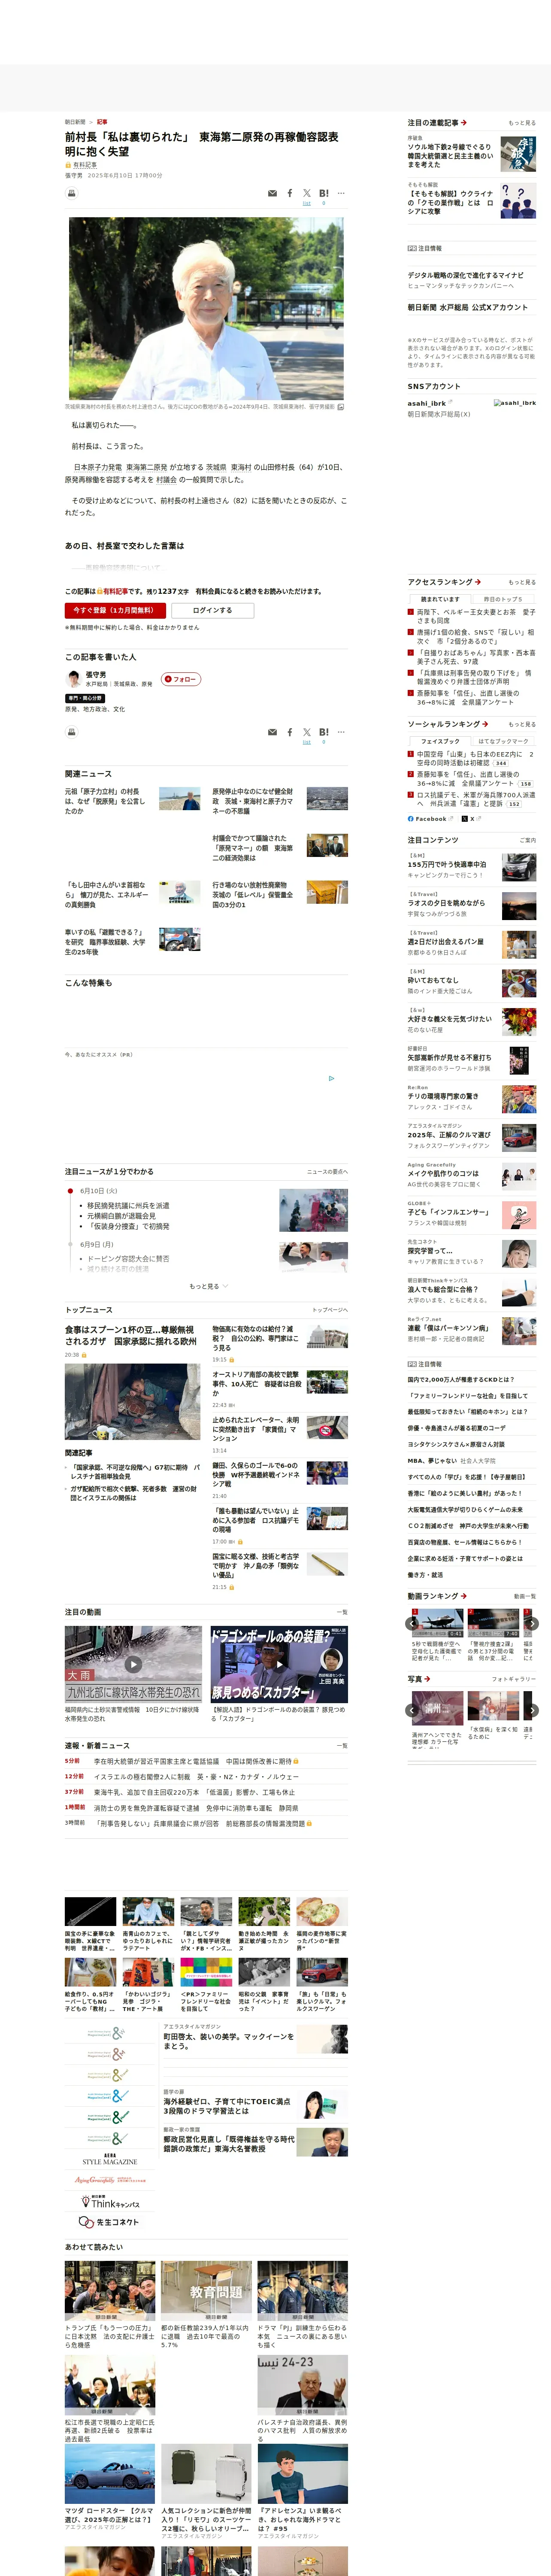Click the Hatena B! bookmark icon above the photo
Viewport: 551px width, 2576px height.
324,193
